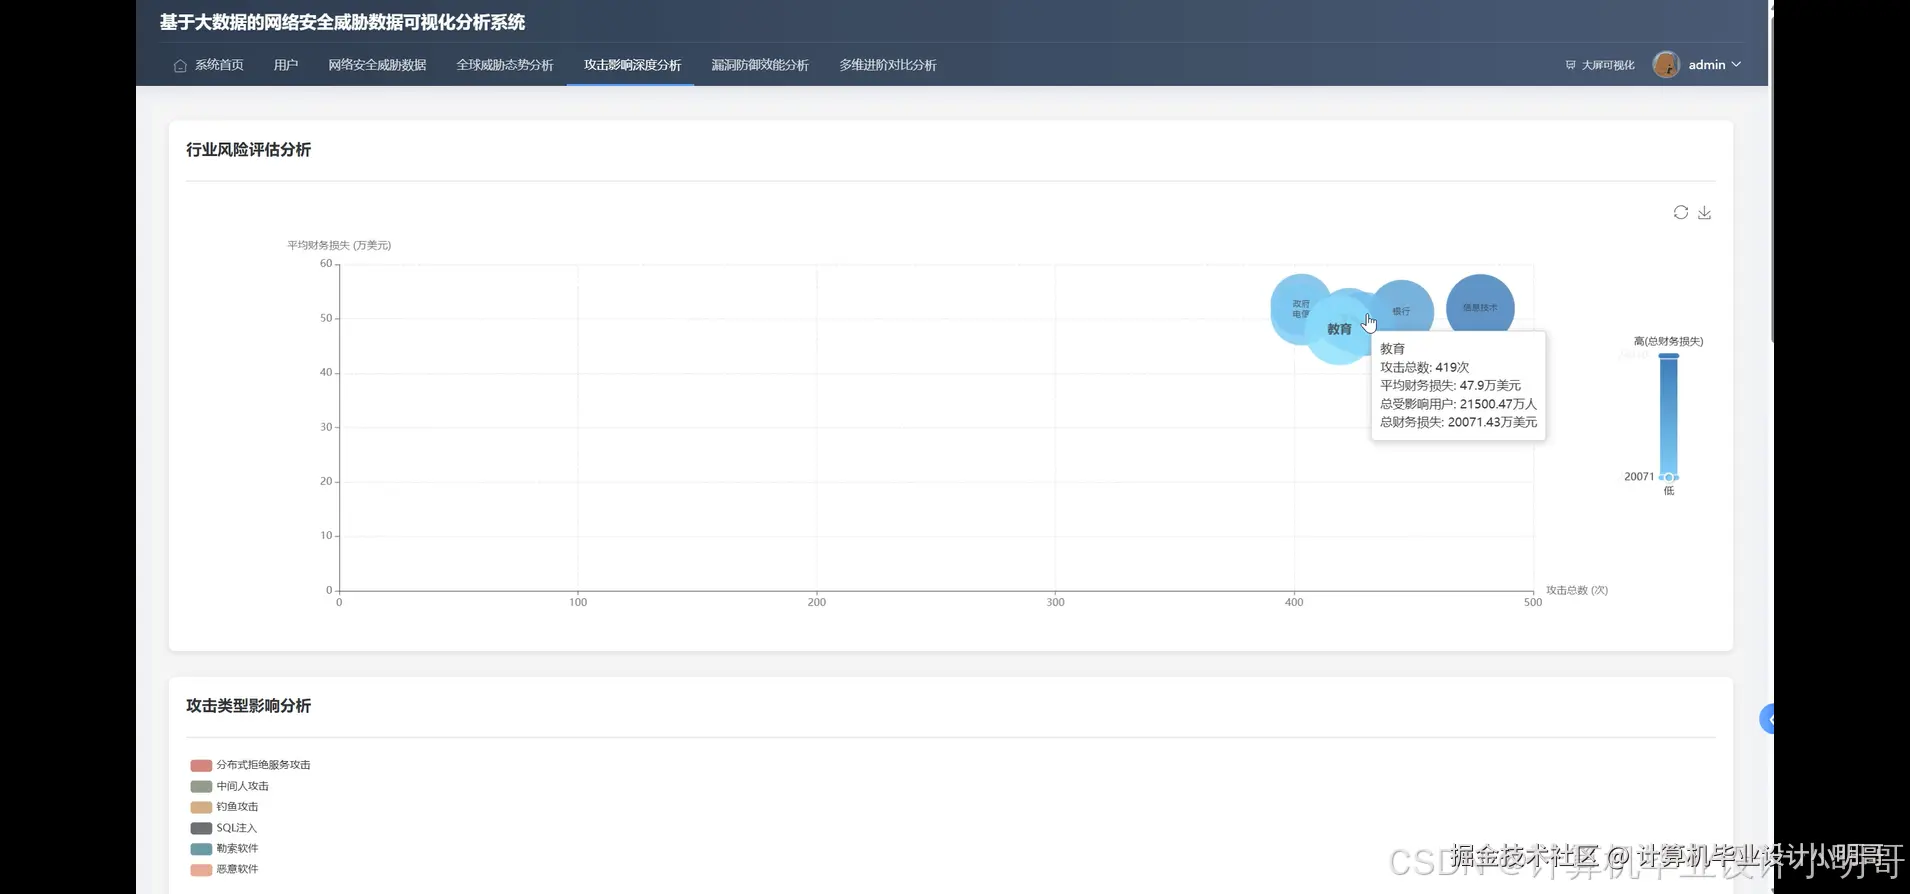Click the system title 基于大数据的网络安全威胁数据可视化分析系统
Image resolution: width=1910 pixels, height=894 pixels.
(342, 22)
